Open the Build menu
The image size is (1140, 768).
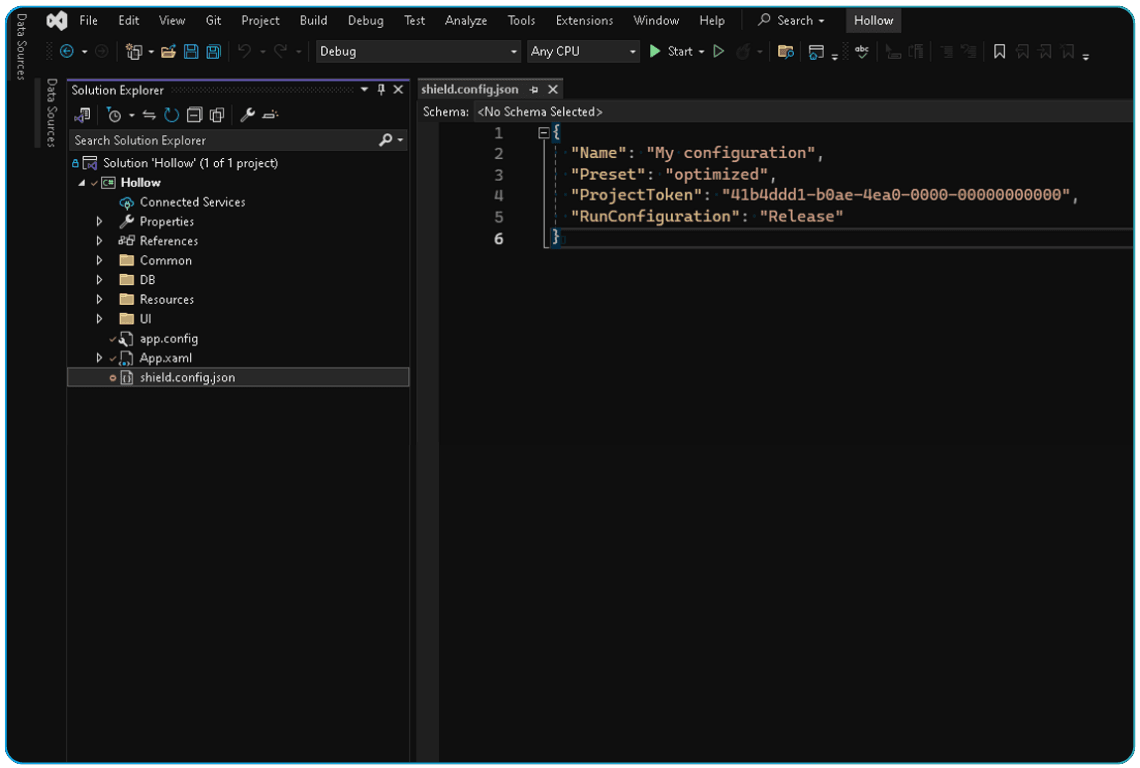tap(313, 20)
